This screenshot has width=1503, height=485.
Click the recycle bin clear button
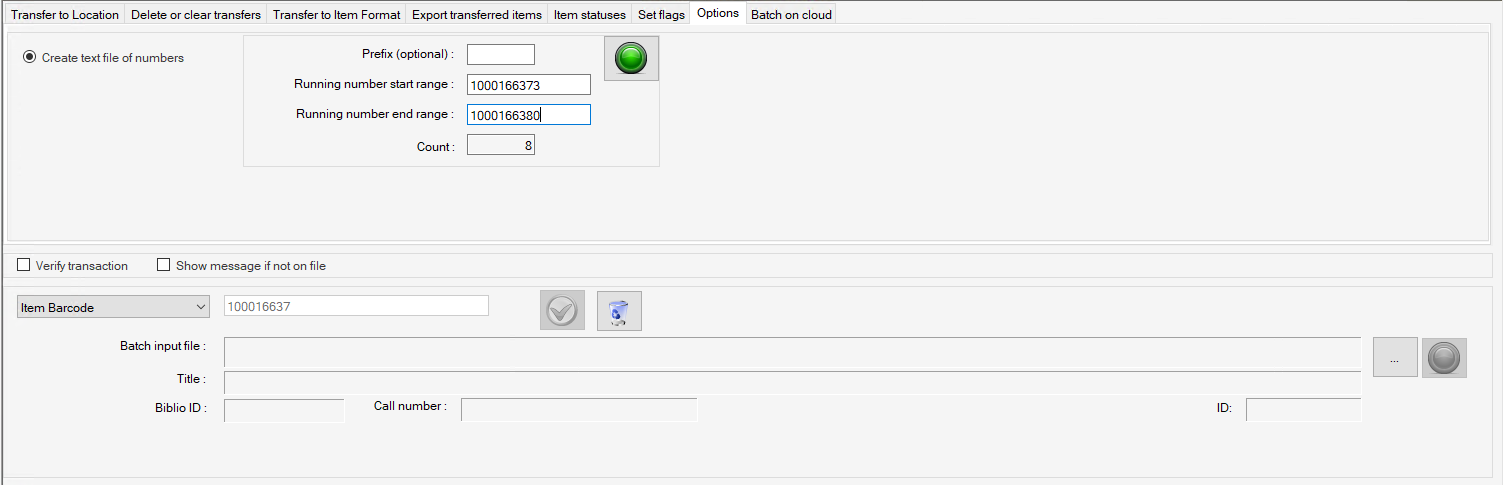[619, 311]
